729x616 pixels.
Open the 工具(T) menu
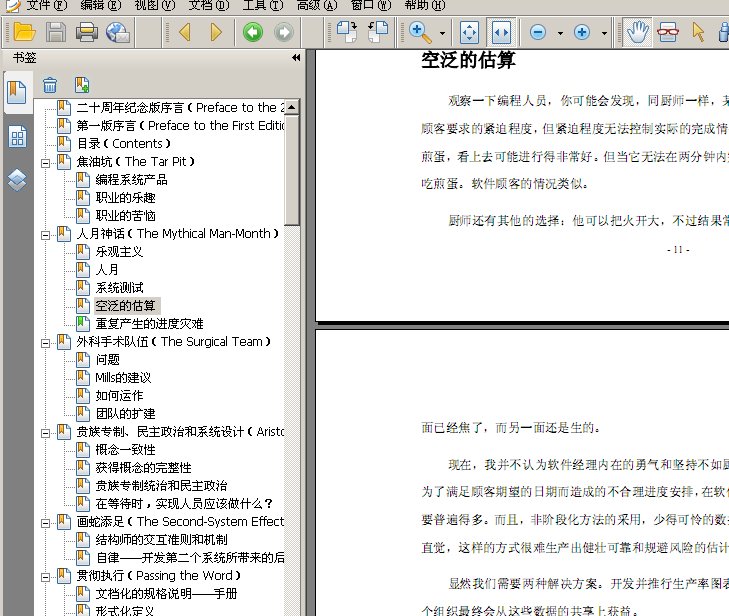[x=263, y=5]
